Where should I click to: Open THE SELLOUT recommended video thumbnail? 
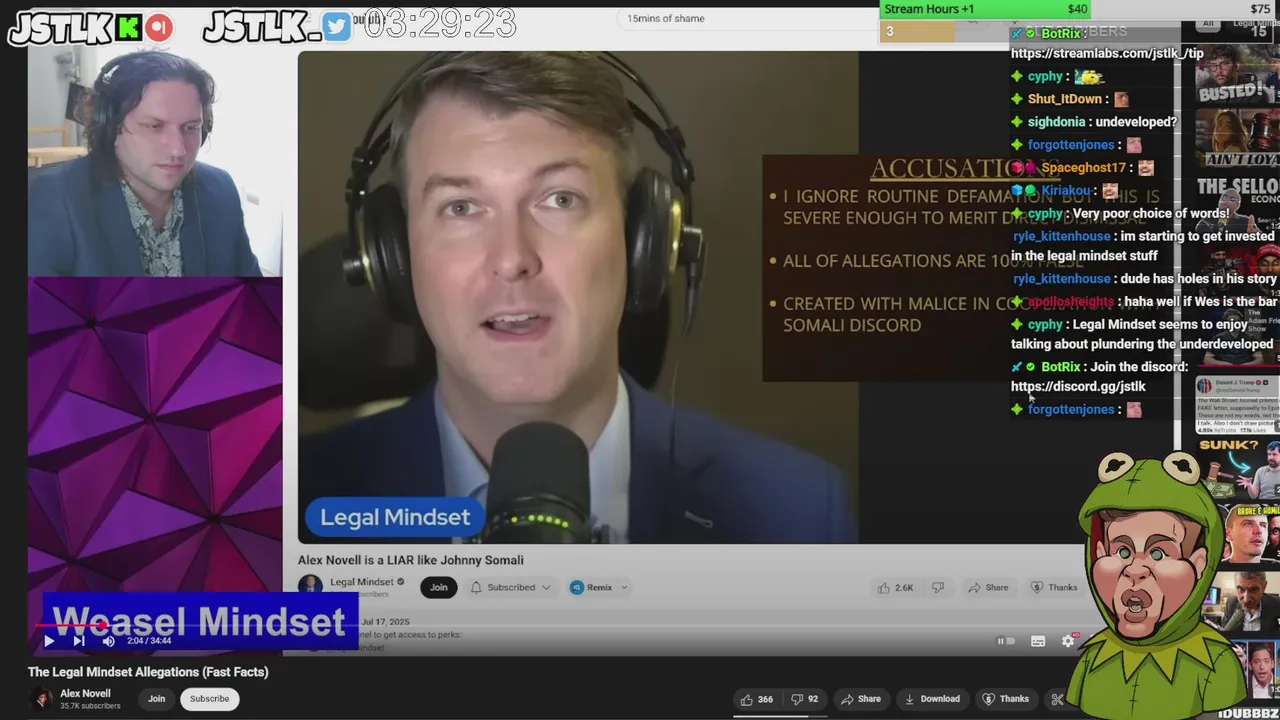click(1237, 204)
